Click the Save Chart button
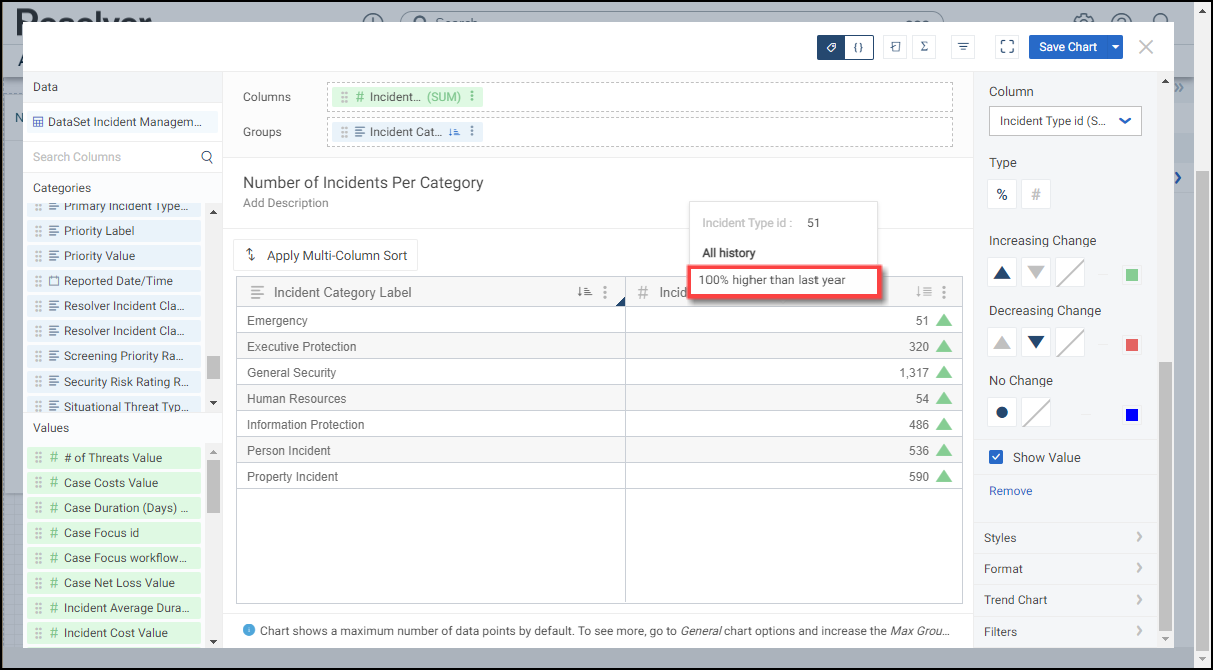 coord(1067,47)
